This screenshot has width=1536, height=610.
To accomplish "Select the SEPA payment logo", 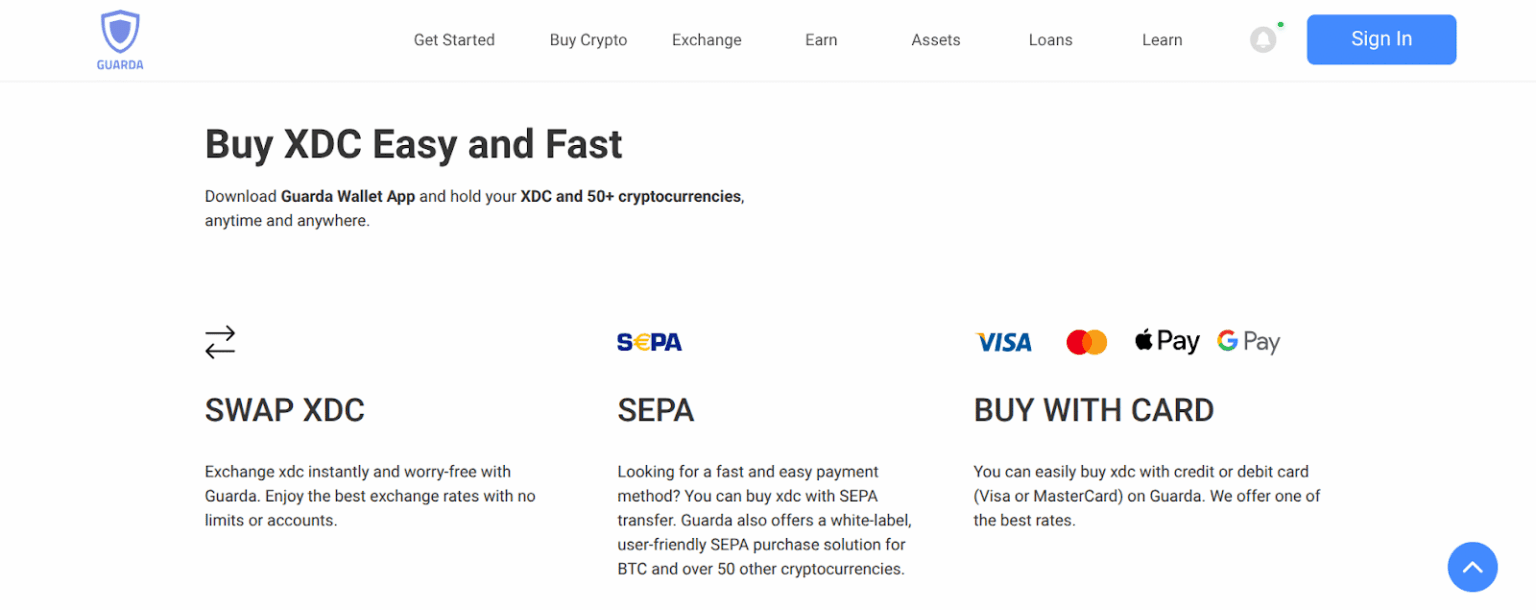I will [649, 341].
